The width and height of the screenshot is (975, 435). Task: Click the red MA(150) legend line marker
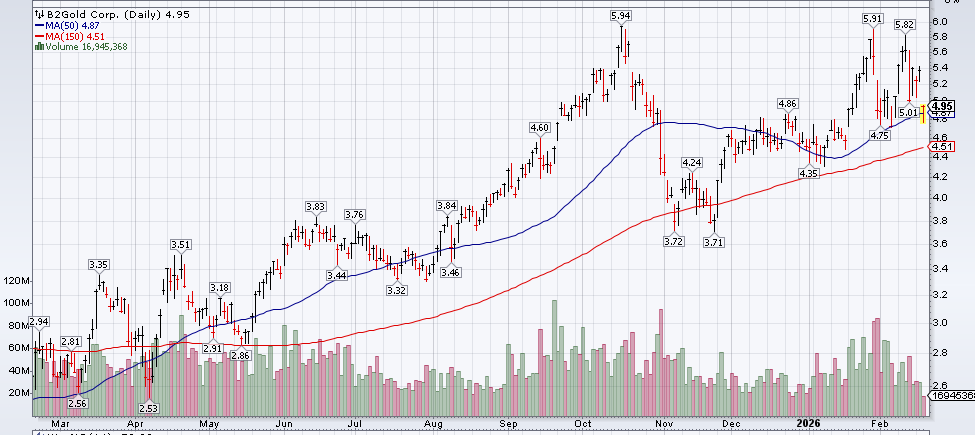(38, 36)
